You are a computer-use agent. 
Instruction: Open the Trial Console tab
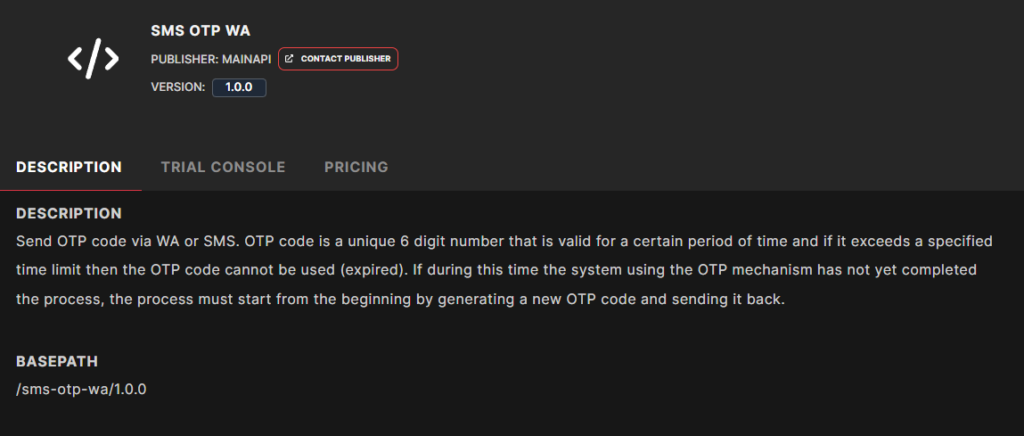(223, 167)
